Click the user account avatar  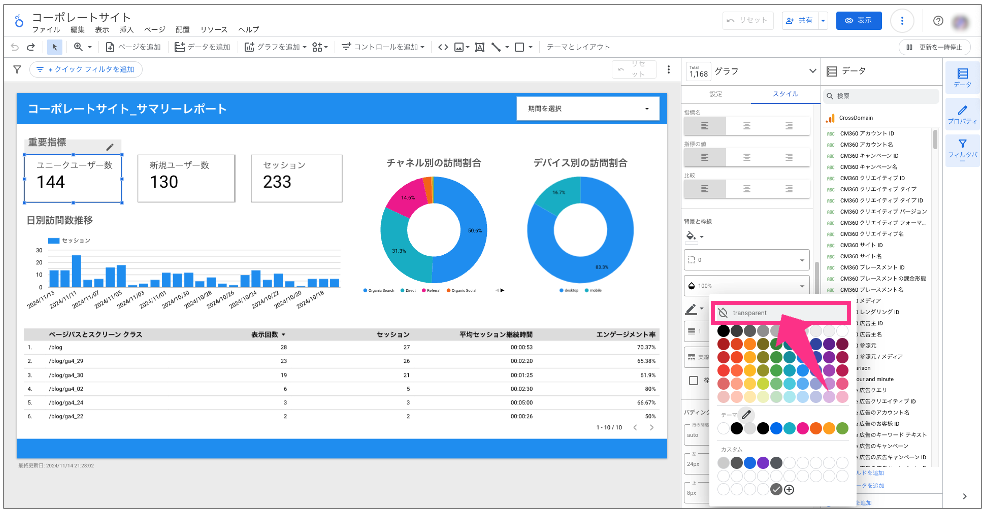click(x=961, y=21)
